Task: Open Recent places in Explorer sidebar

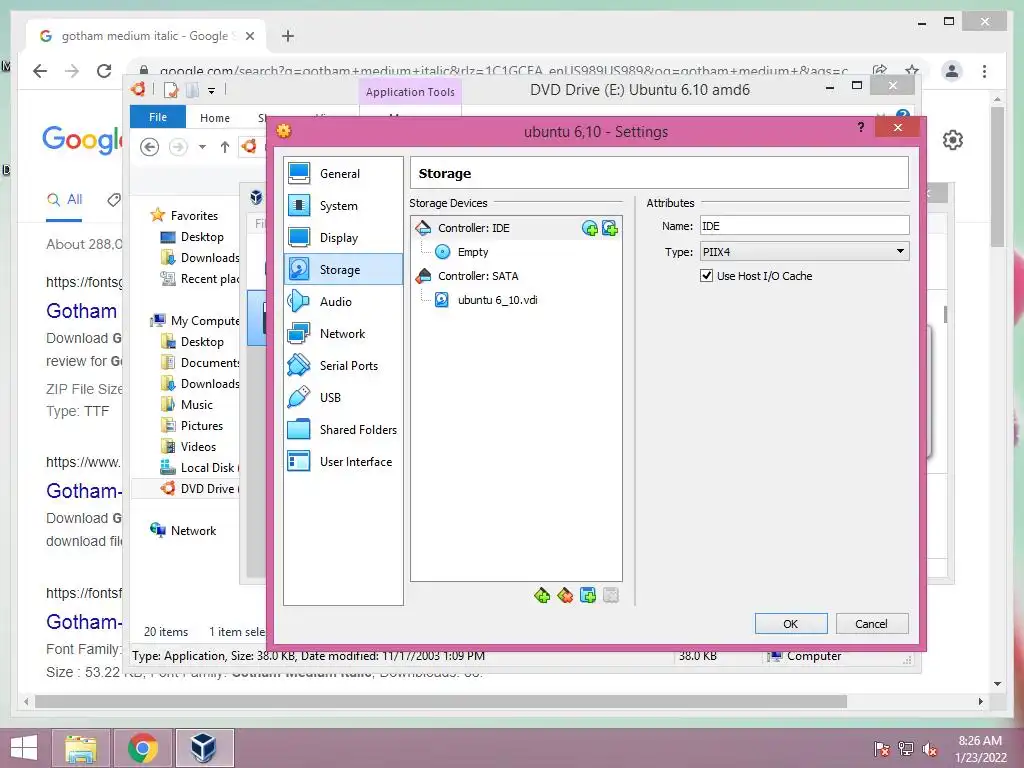Action: tap(210, 279)
